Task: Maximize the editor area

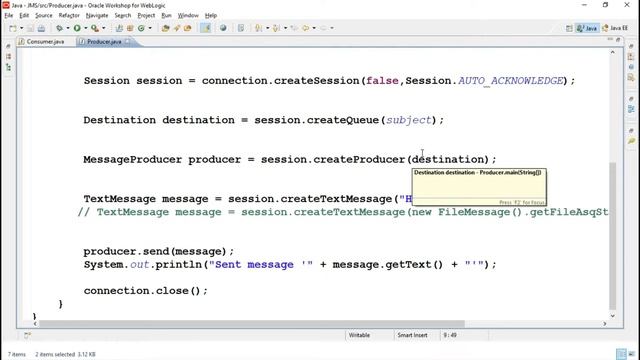Action: coord(618,40)
